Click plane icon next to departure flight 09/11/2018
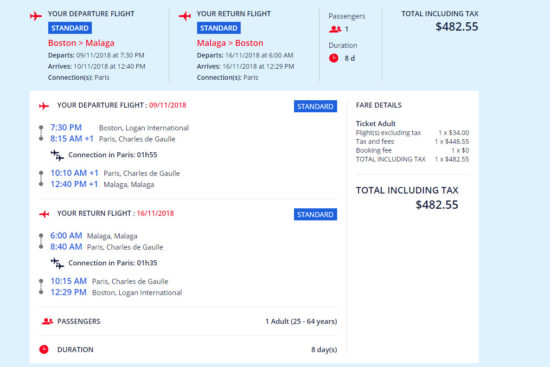This screenshot has height=367, width=550. 44,106
